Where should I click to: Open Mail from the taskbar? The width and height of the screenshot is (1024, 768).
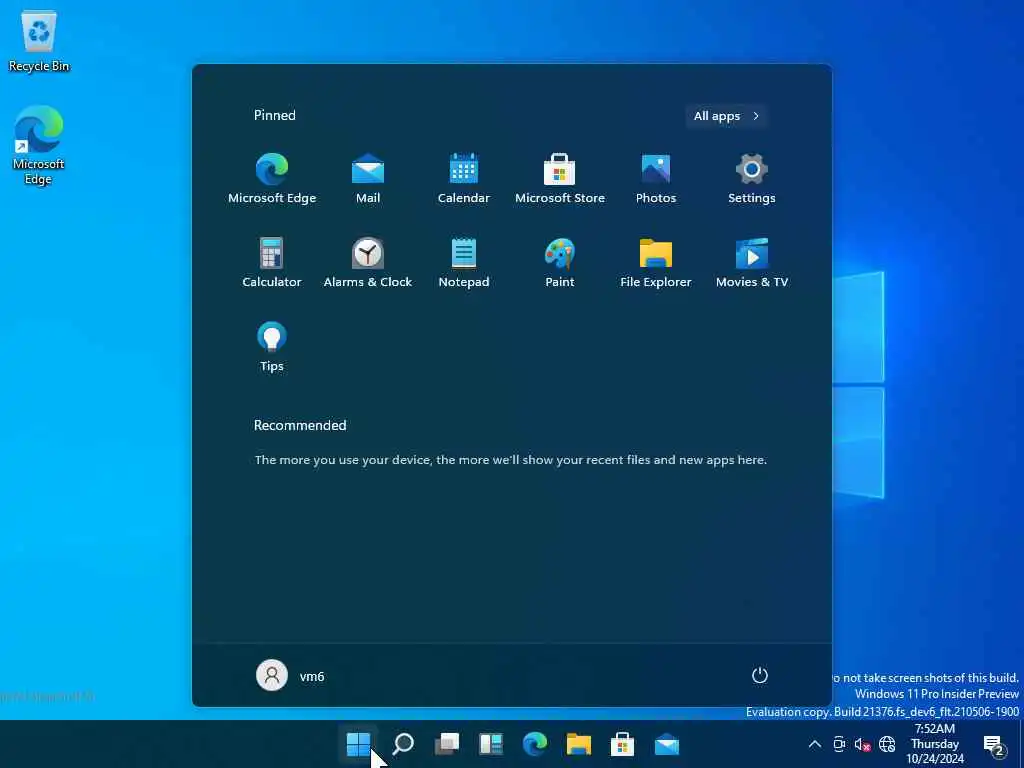coord(667,744)
